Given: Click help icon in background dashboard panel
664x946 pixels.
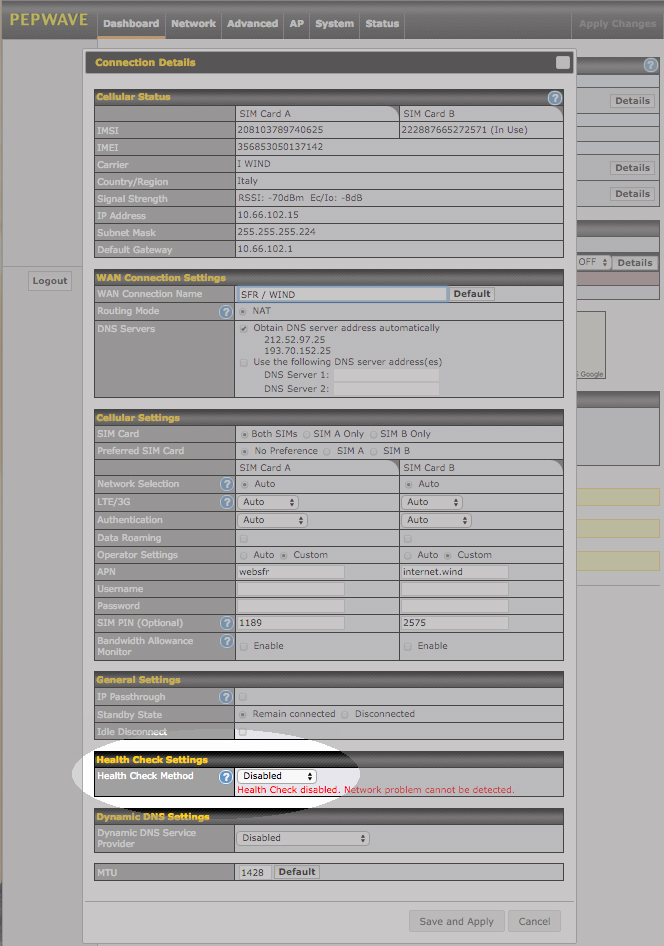Looking at the screenshot, I should tap(651, 65).
